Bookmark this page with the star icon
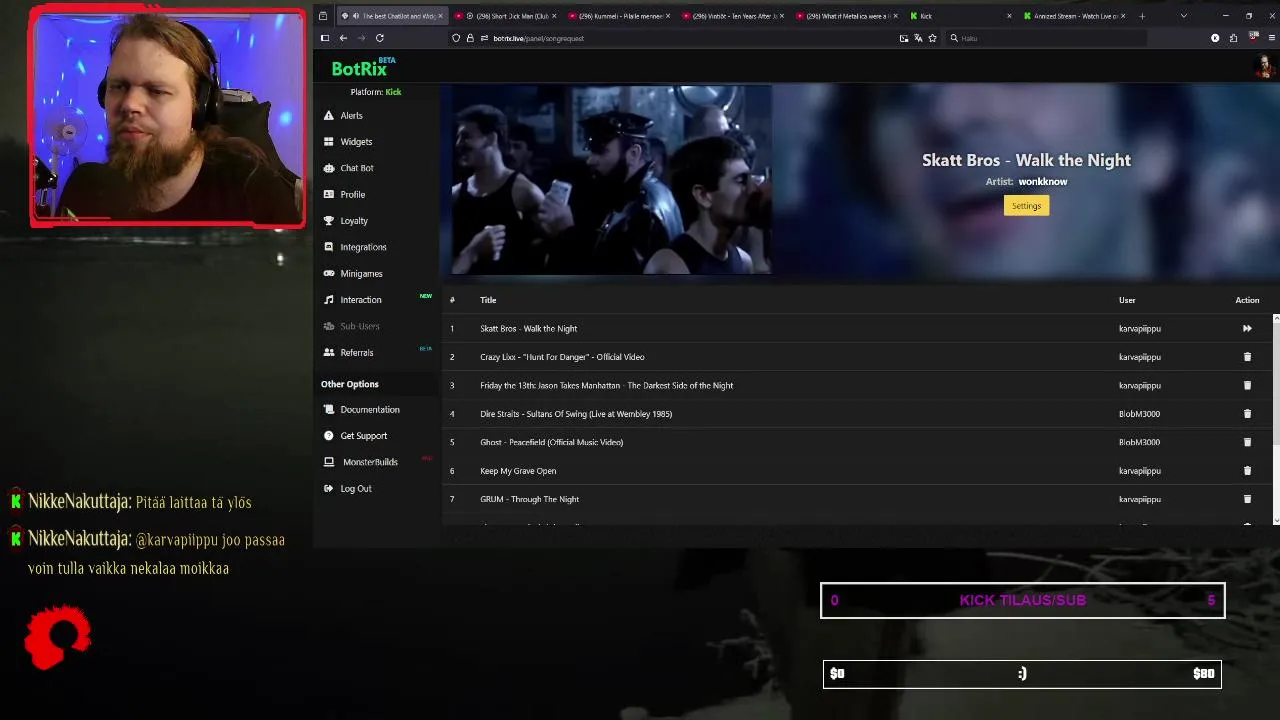 click(932, 38)
